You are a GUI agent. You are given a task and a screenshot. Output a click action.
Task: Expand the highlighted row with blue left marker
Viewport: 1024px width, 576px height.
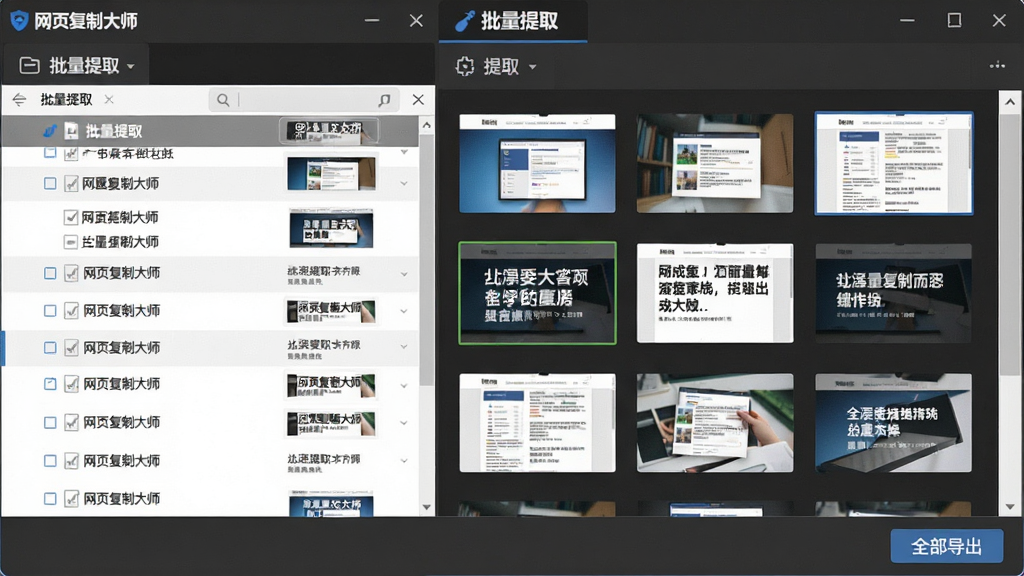pyautogui.click(x=404, y=347)
